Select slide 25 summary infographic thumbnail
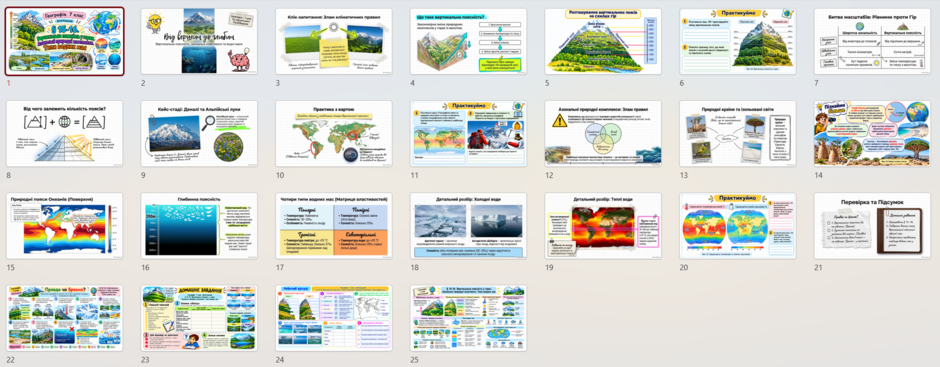This screenshot has width=940, height=367. [468, 318]
